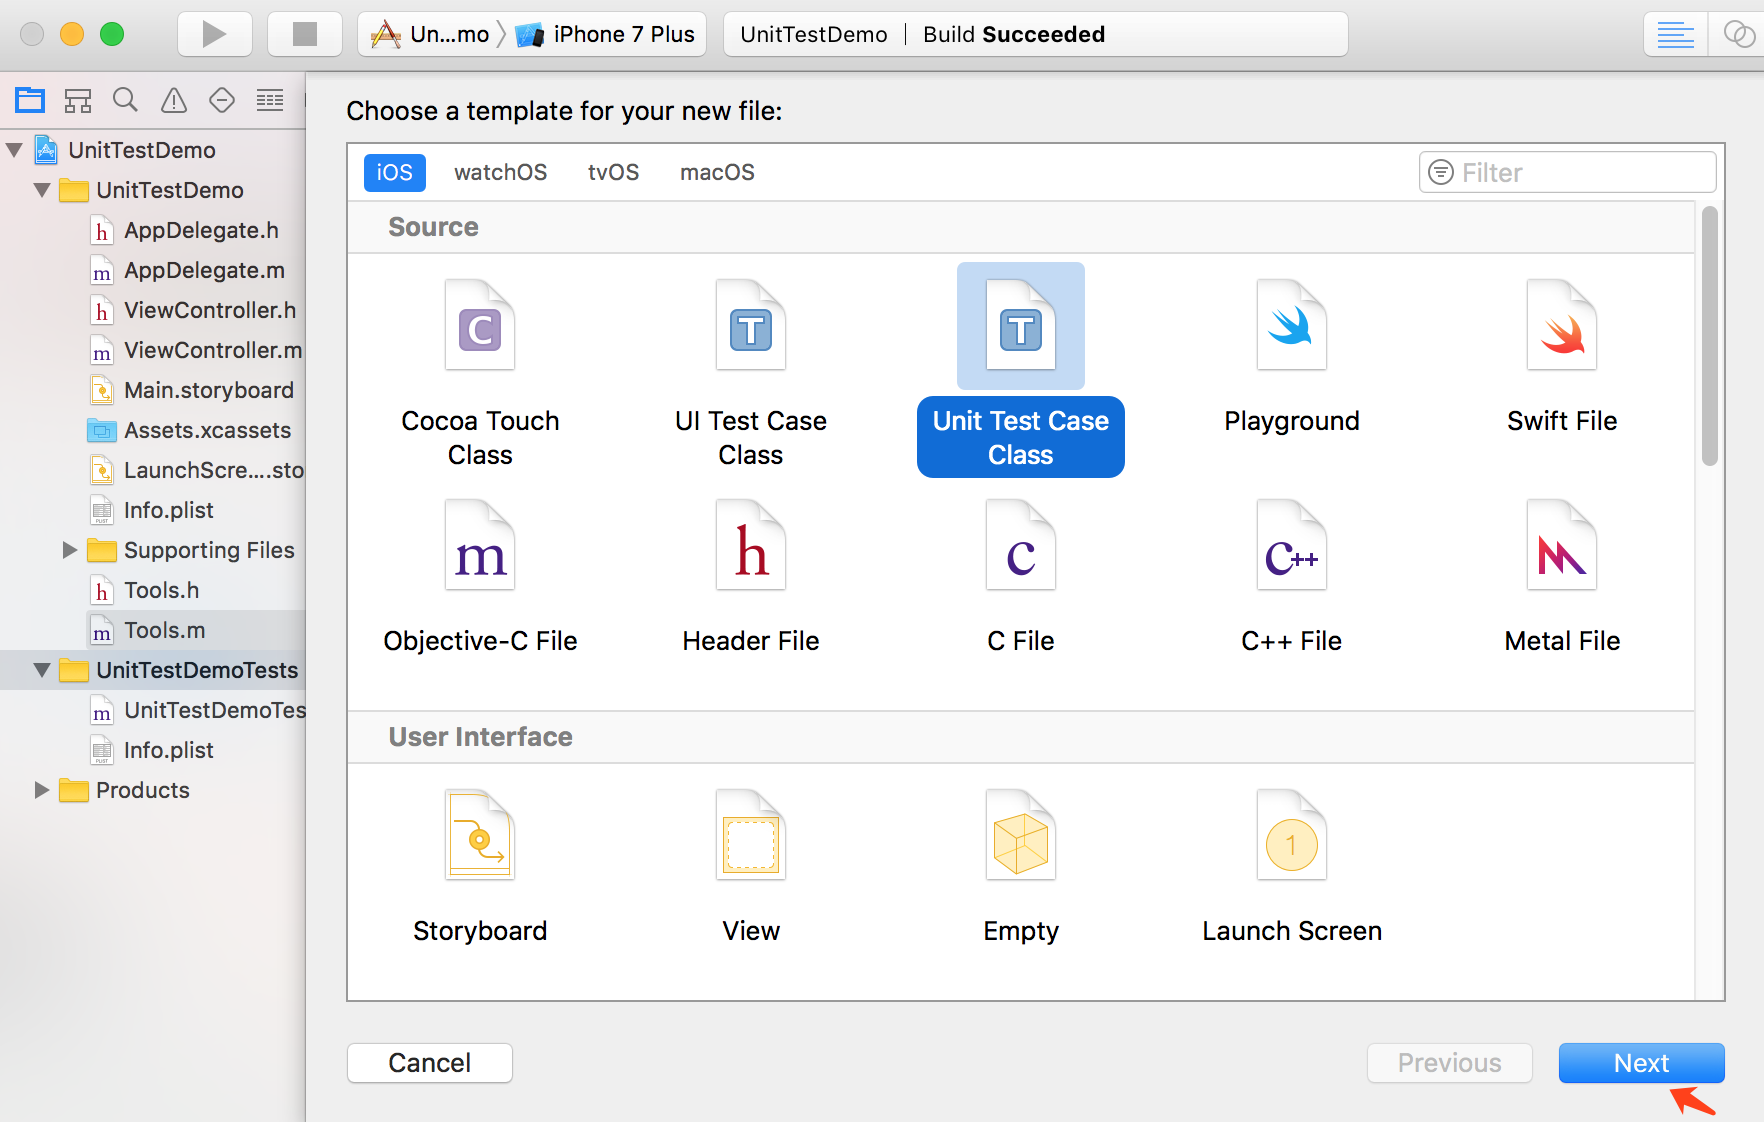Choose the Header File template
Viewport: 1764px width, 1122px height.
751,576
